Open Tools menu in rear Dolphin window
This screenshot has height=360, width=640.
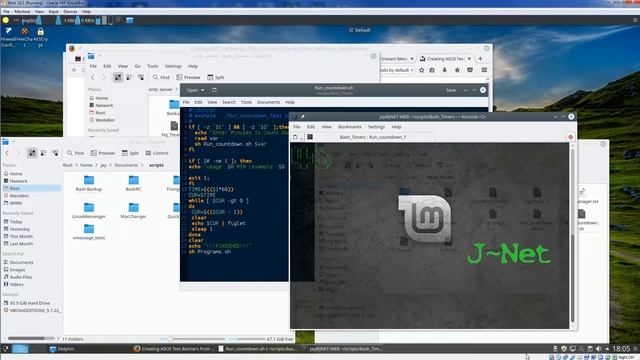[x=153, y=66]
